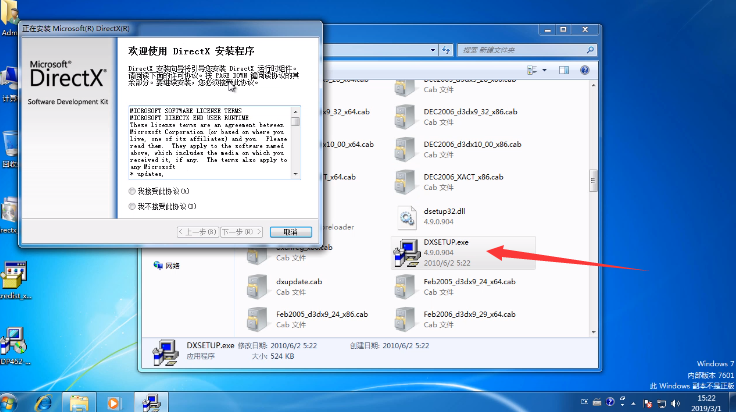Click the language bar help icon
Image resolution: width=737 pixels, height=412 pixels.
point(610,402)
